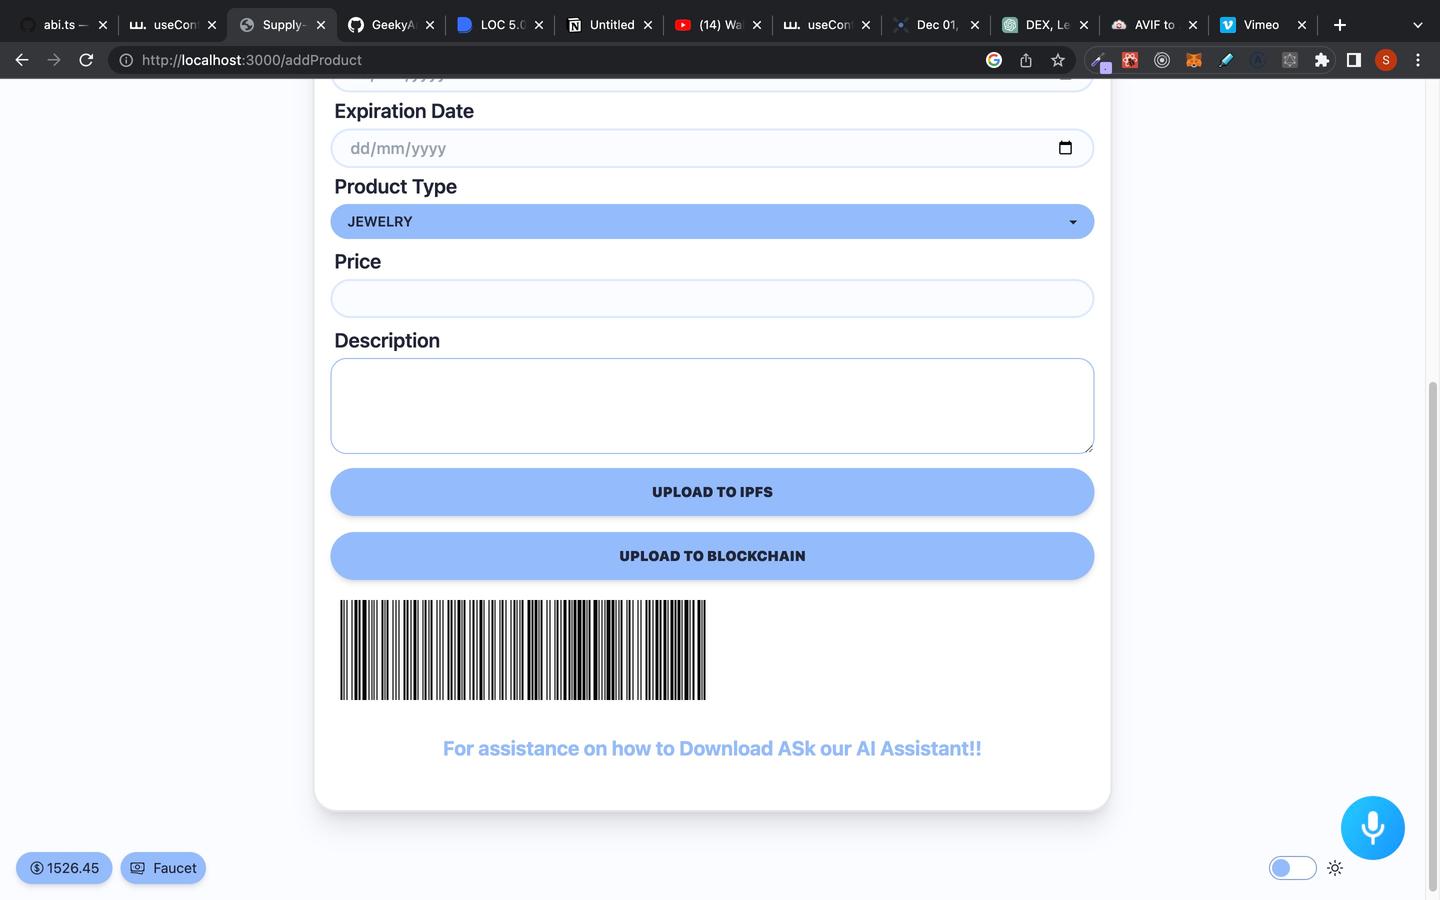This screenshot has height=900, width=1440.
Task: Click the eyedropper extension icon
Action: (x=1100, y=62)
